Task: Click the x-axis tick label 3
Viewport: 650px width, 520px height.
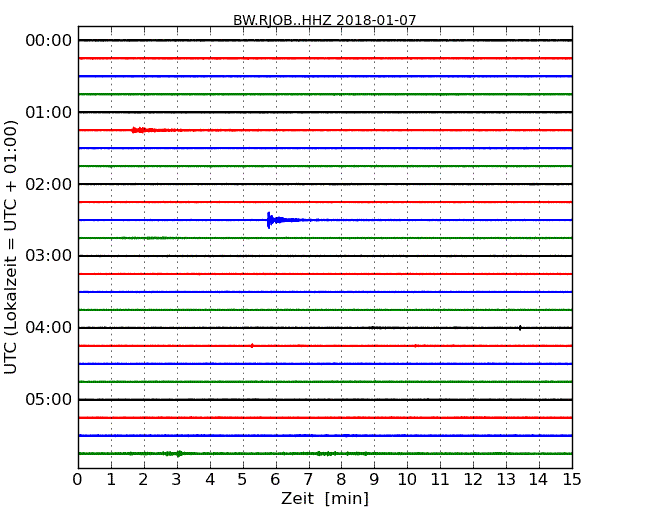Action: point(177,480)
